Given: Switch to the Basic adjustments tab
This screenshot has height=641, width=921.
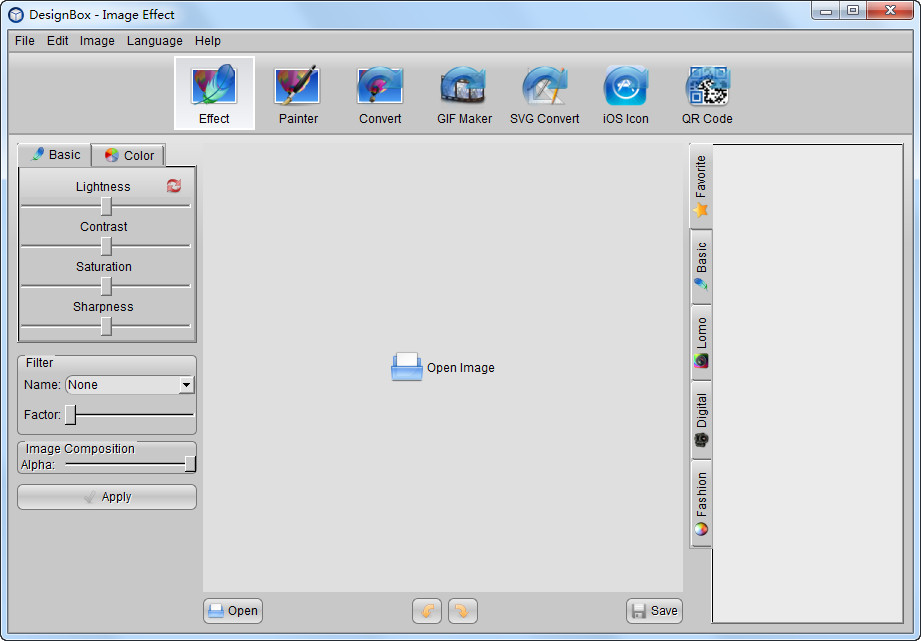Looking at the screenshot, I should coord(55,155).
